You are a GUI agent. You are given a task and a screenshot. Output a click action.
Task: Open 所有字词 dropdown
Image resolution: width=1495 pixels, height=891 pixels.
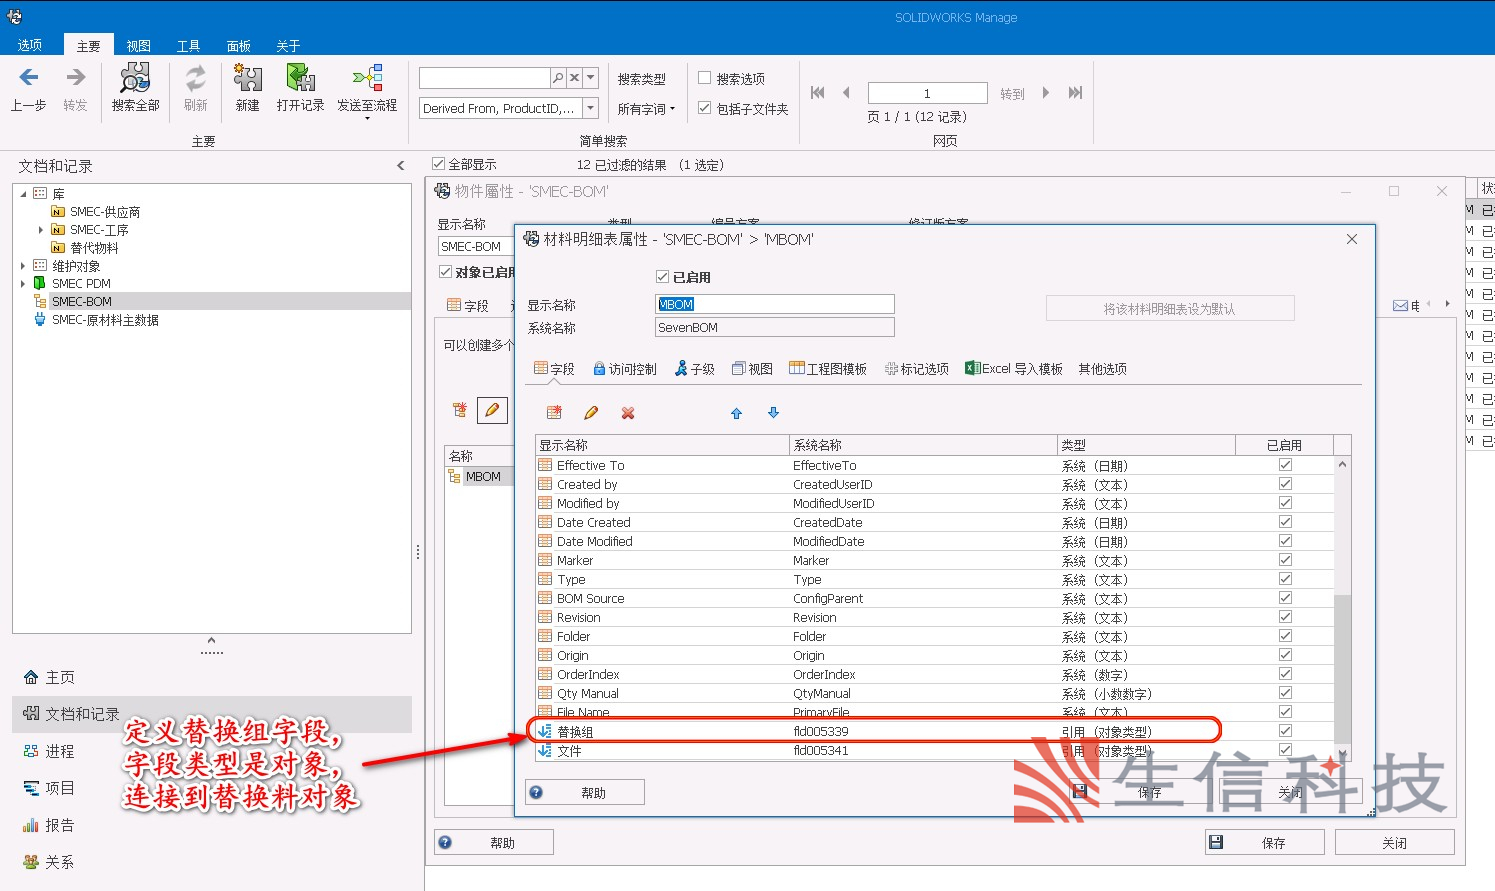[x=646, y=109]
